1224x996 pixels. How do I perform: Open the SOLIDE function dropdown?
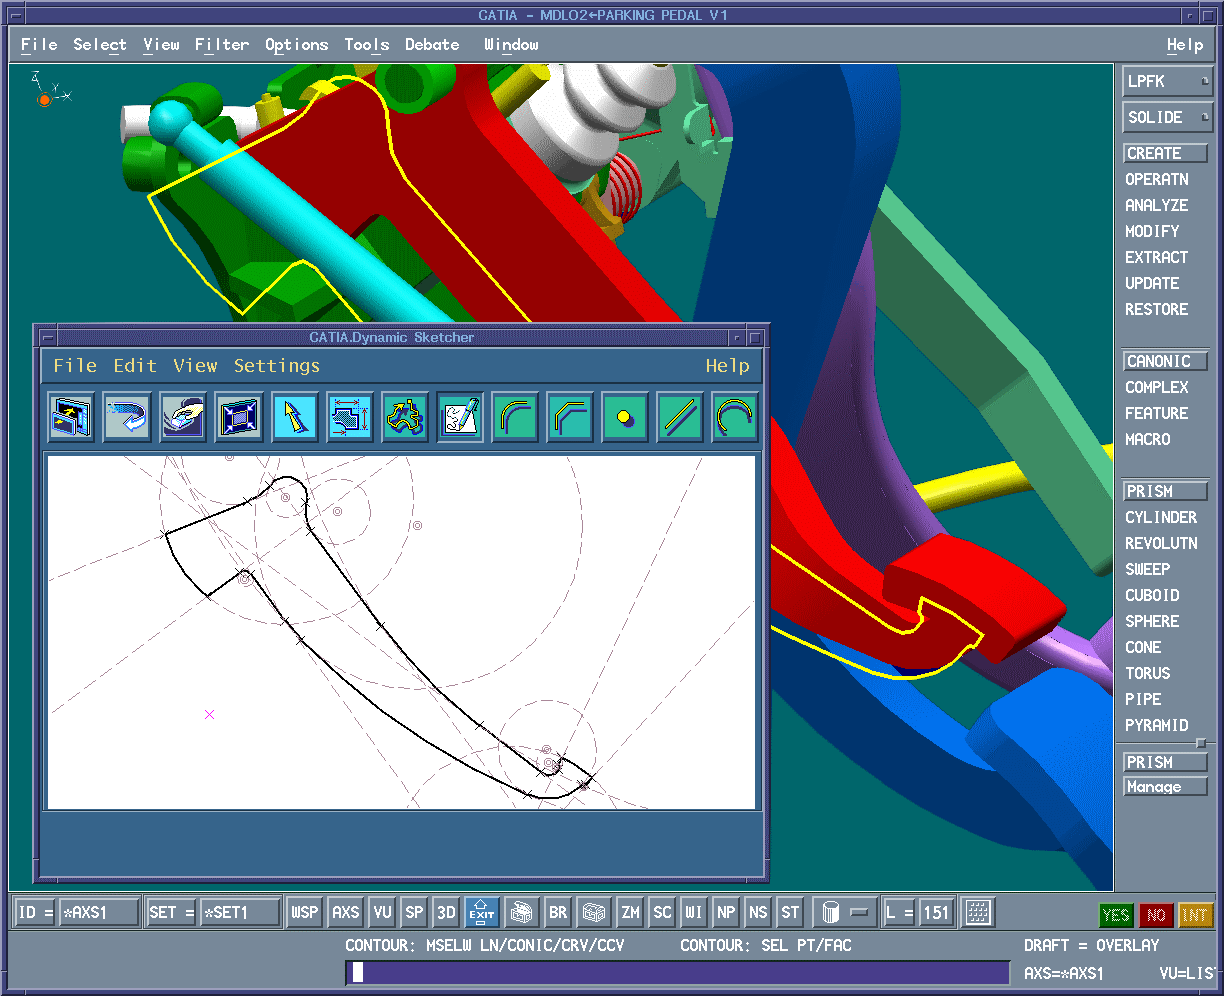1168,118
